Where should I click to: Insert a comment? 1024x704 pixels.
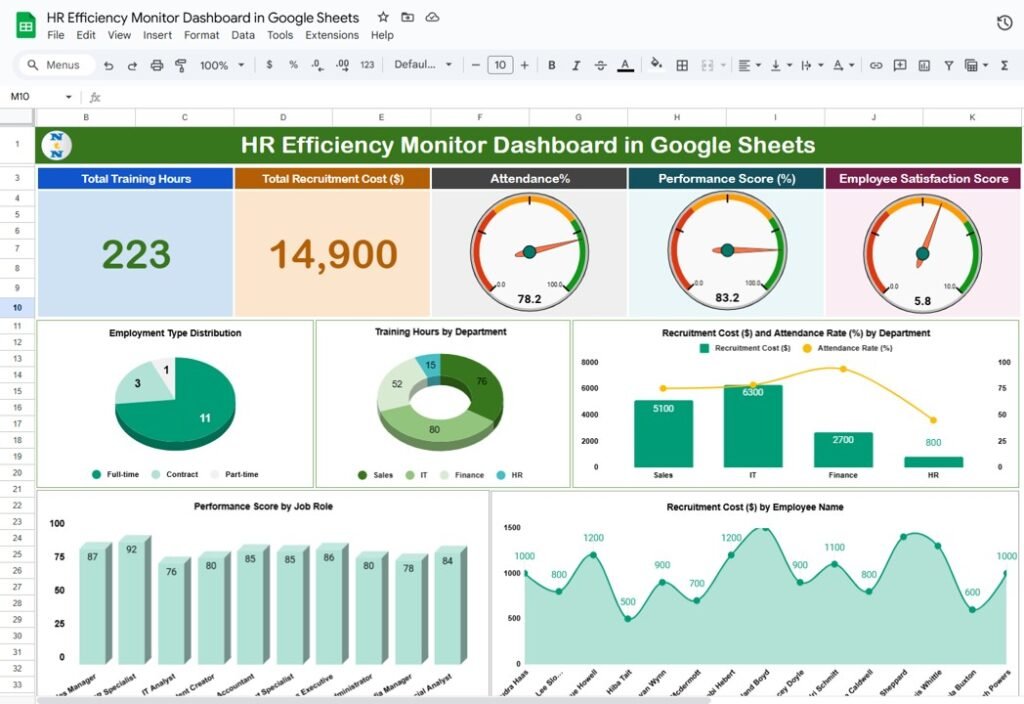(x=900, y=65)
